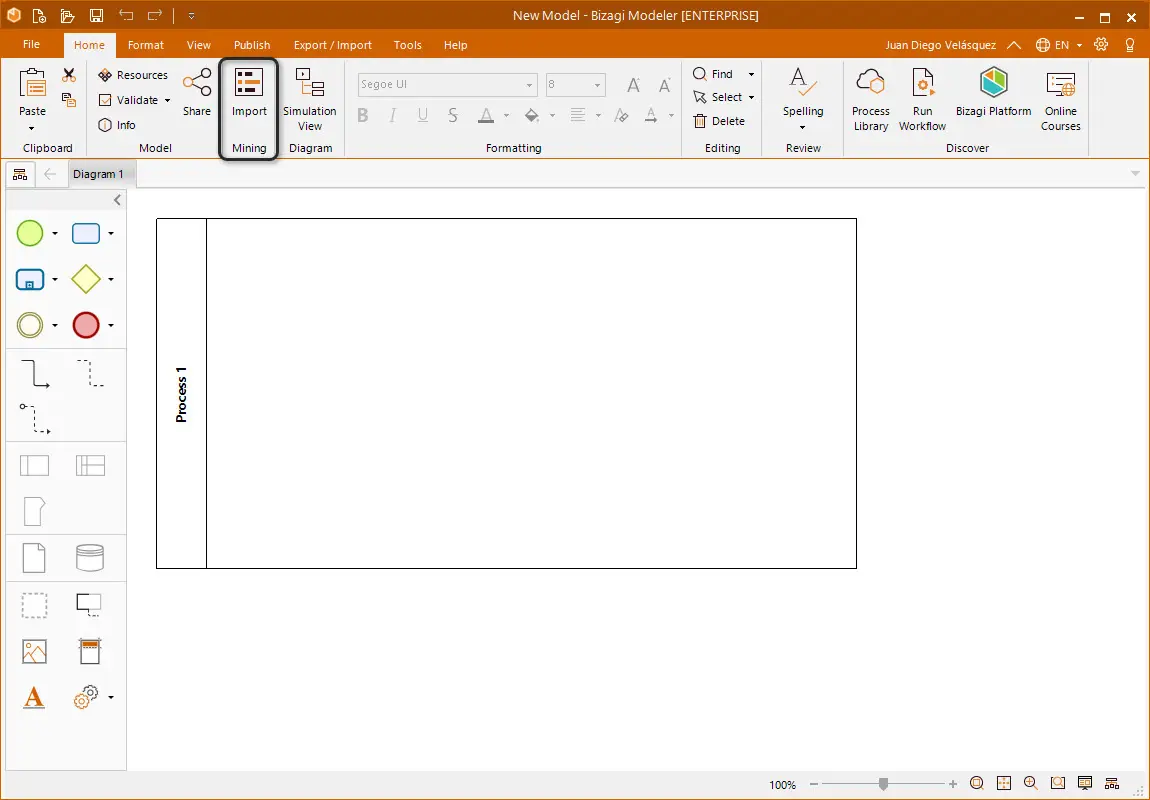Select the Intermediate Event shape
Viewport: 1150px width, 800px height.
(30, 325)
